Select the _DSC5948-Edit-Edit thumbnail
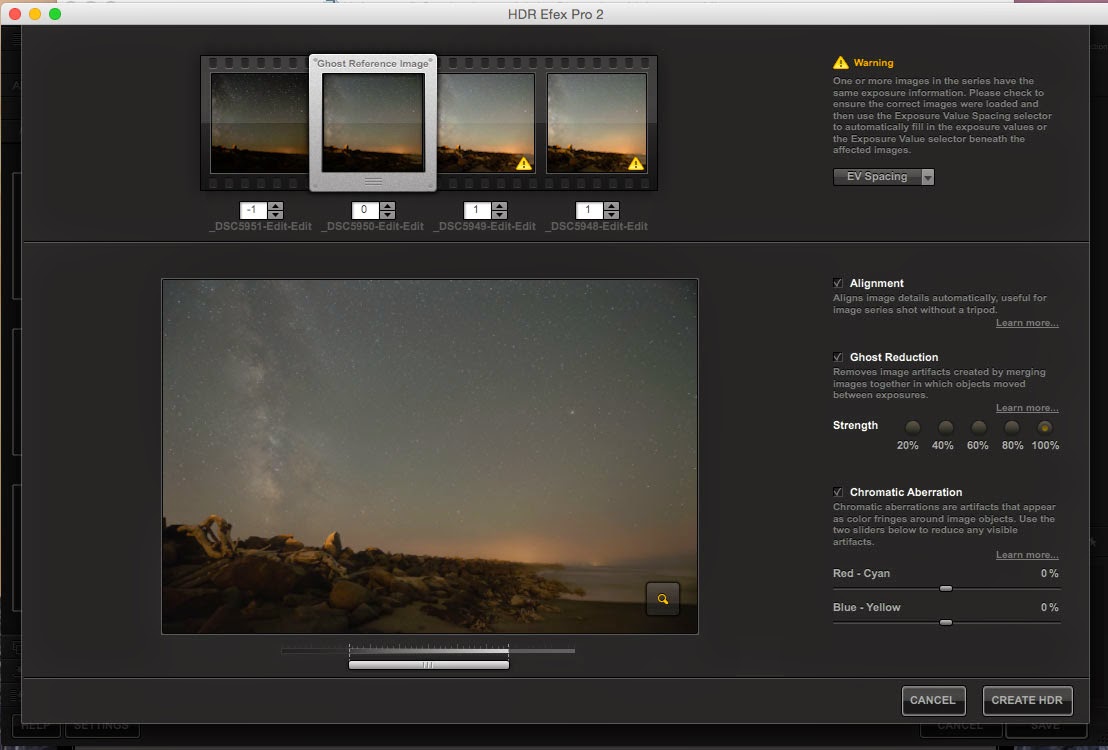This screenshot has height=750, width=1108. 597,123
